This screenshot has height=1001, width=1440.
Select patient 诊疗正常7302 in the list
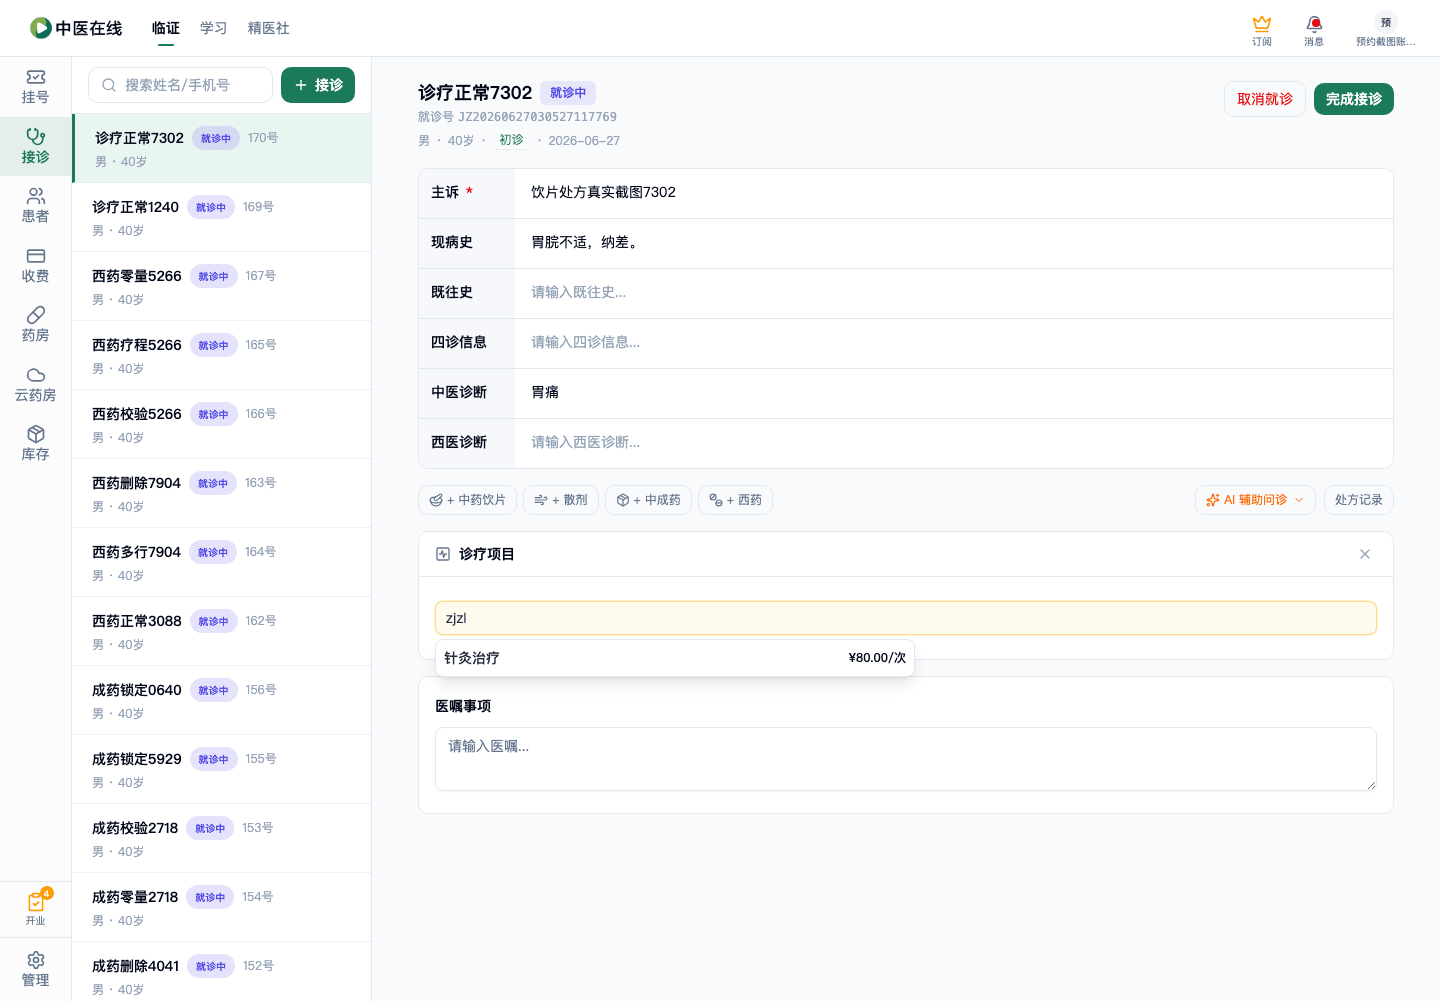(222, 148)
